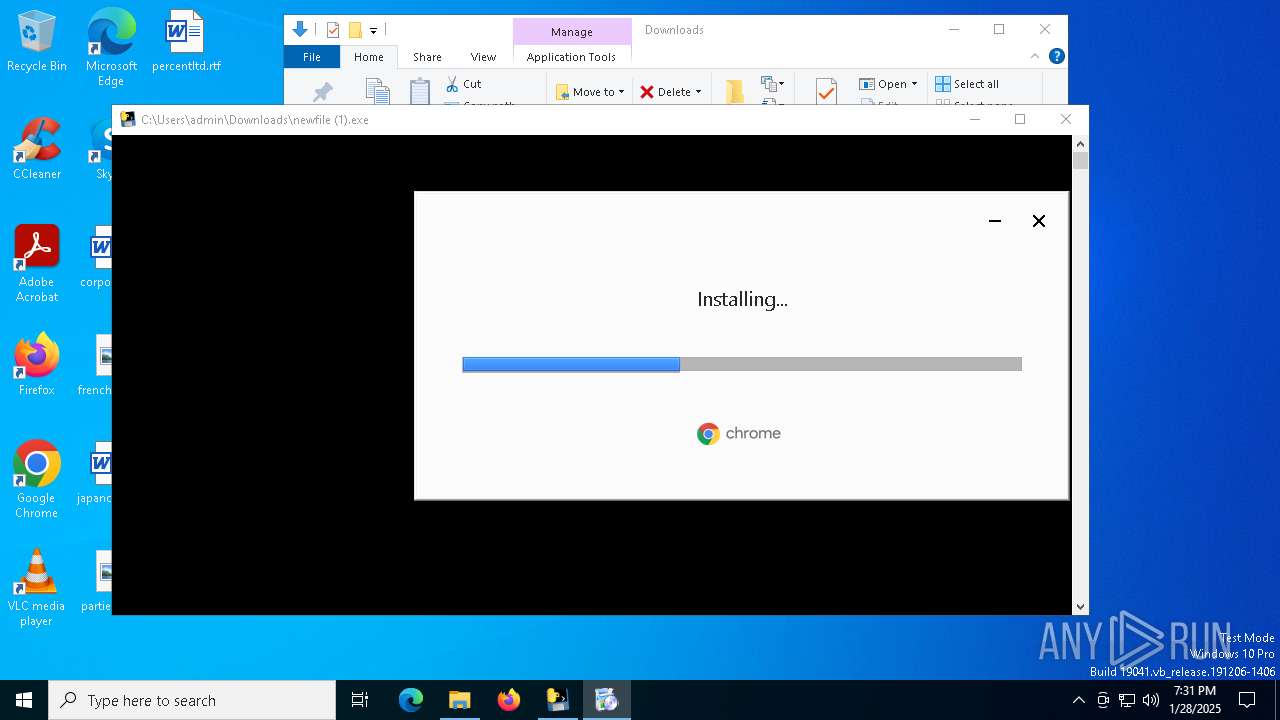This screenshot has width=1280, height=720.
Task: Open the Move to dropdown
Action: [x=590, y=92]
